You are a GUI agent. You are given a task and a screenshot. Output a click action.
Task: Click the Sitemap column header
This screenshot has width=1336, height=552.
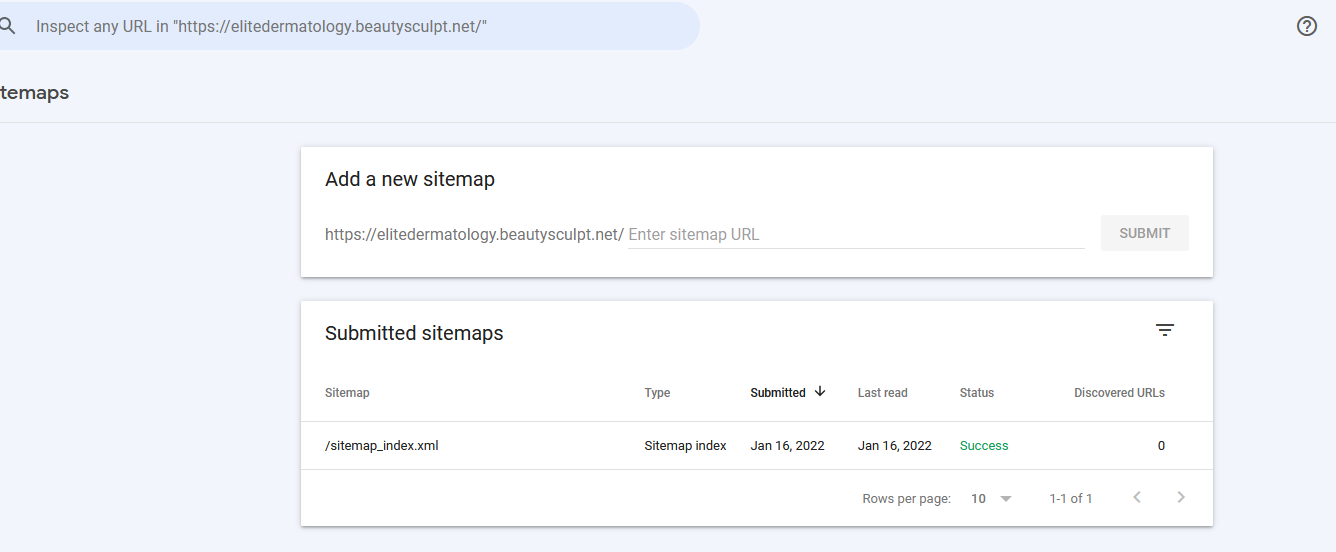click(347, 393)
